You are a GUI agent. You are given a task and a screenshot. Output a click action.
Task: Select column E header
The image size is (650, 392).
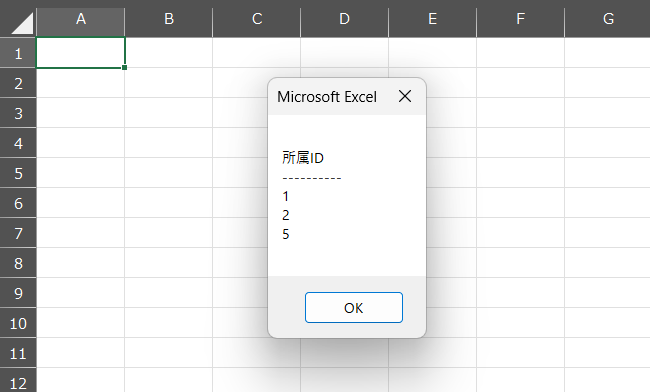coord(432,19)
